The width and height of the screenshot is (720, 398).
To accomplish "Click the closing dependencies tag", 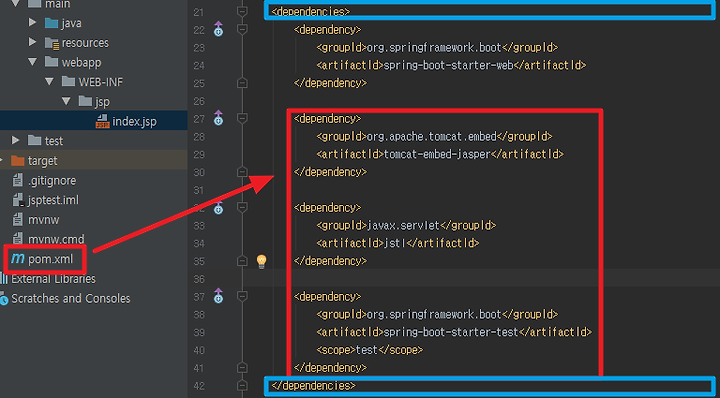I will [314, 386].
